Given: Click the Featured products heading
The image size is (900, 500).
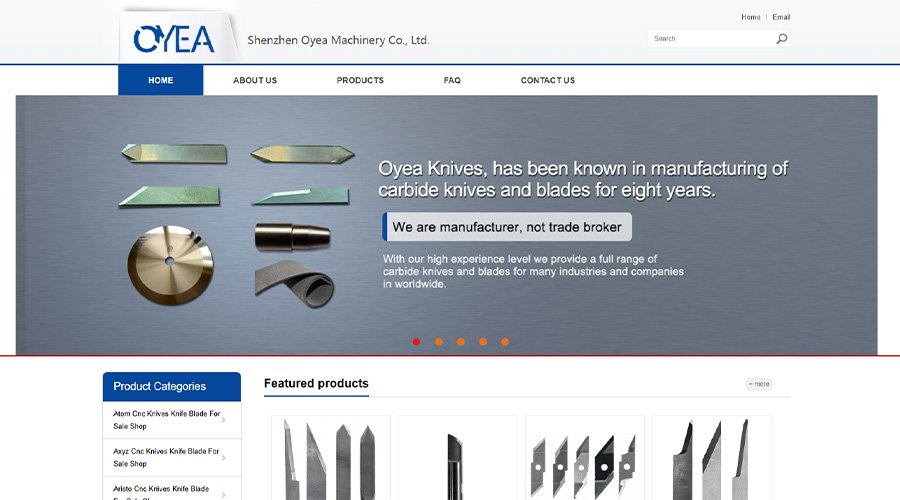Looking at the screenshot, I should tap(316, 383).
